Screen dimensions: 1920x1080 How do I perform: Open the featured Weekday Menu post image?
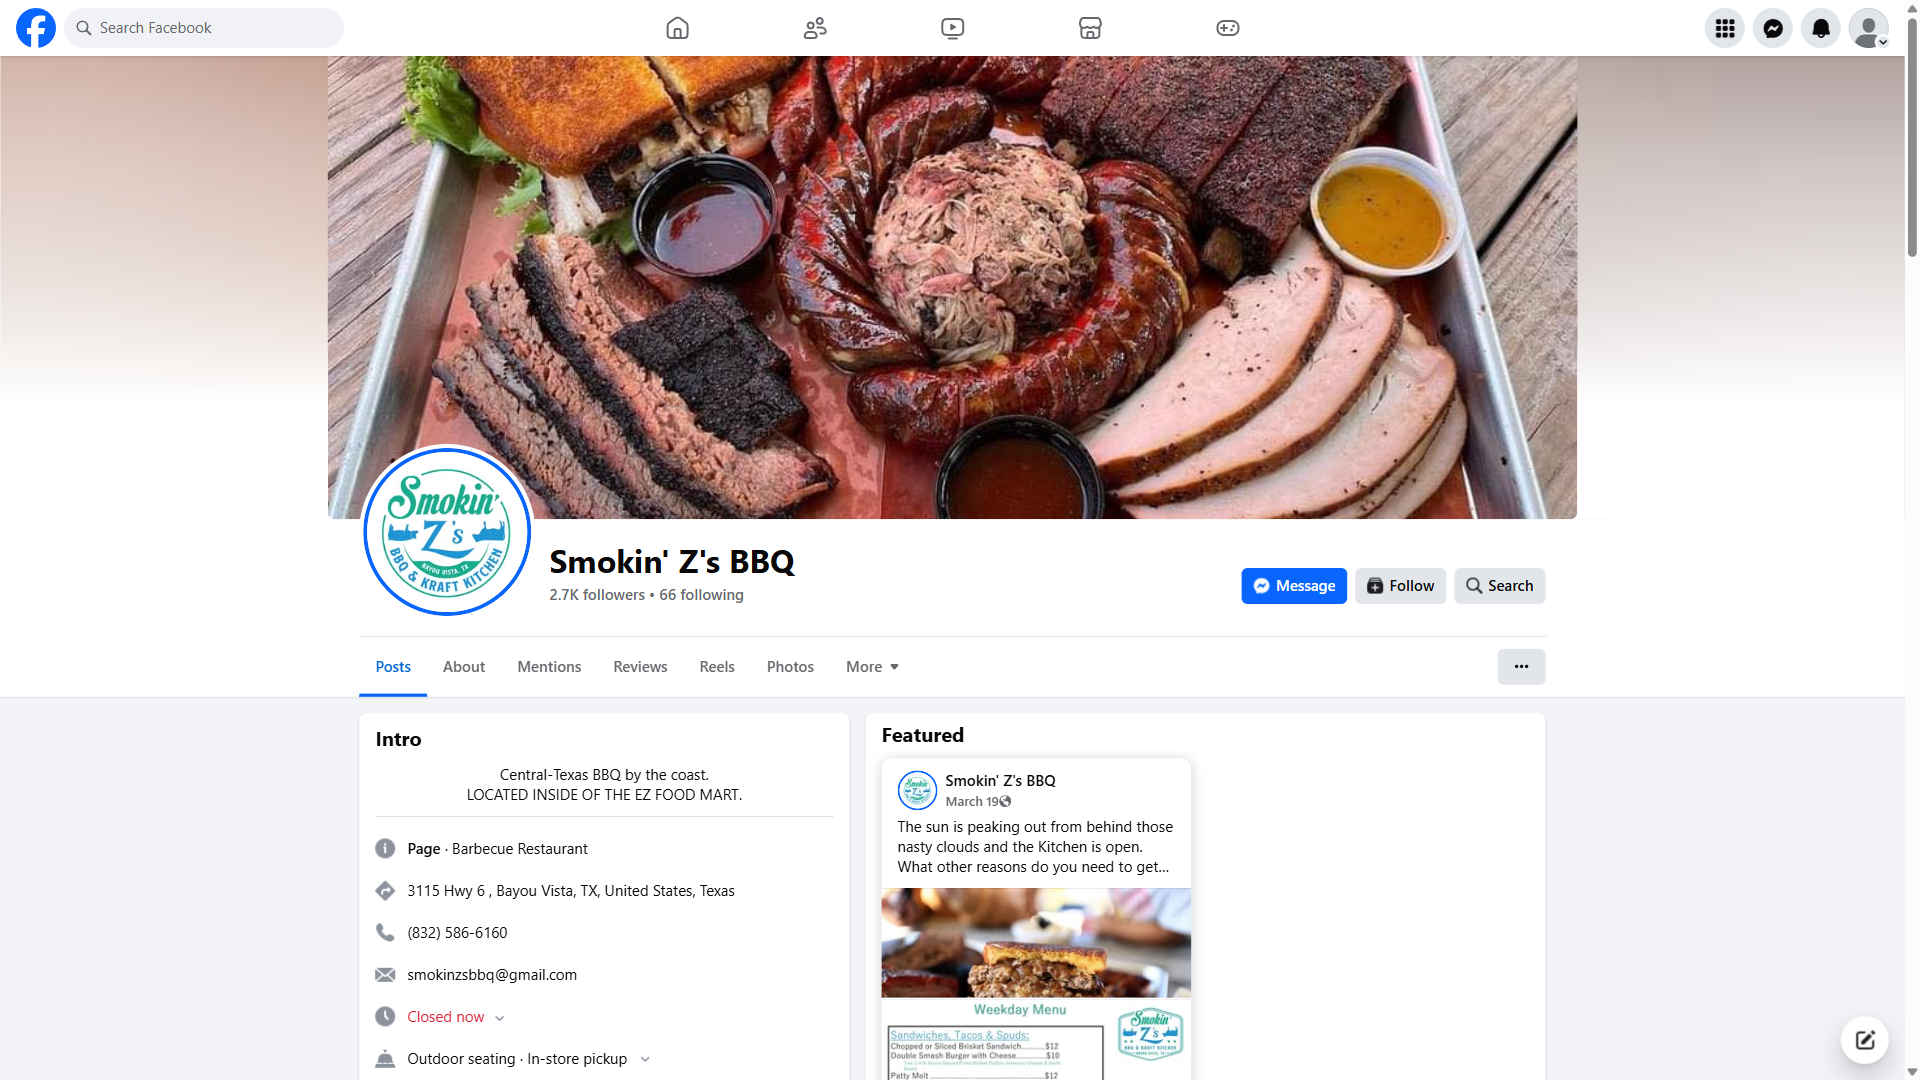pyautogui.click(x=1036, y=984)
